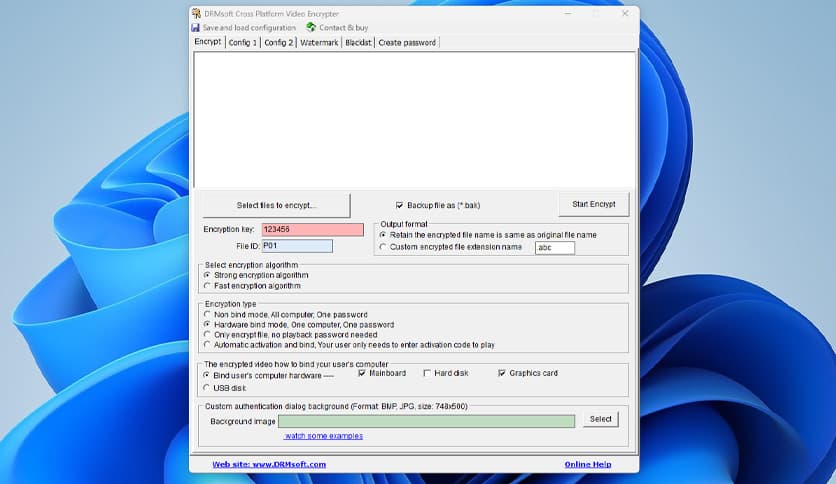Click Select button for background image
Screen dimensions: 836x484
click(x=600, y=419)
